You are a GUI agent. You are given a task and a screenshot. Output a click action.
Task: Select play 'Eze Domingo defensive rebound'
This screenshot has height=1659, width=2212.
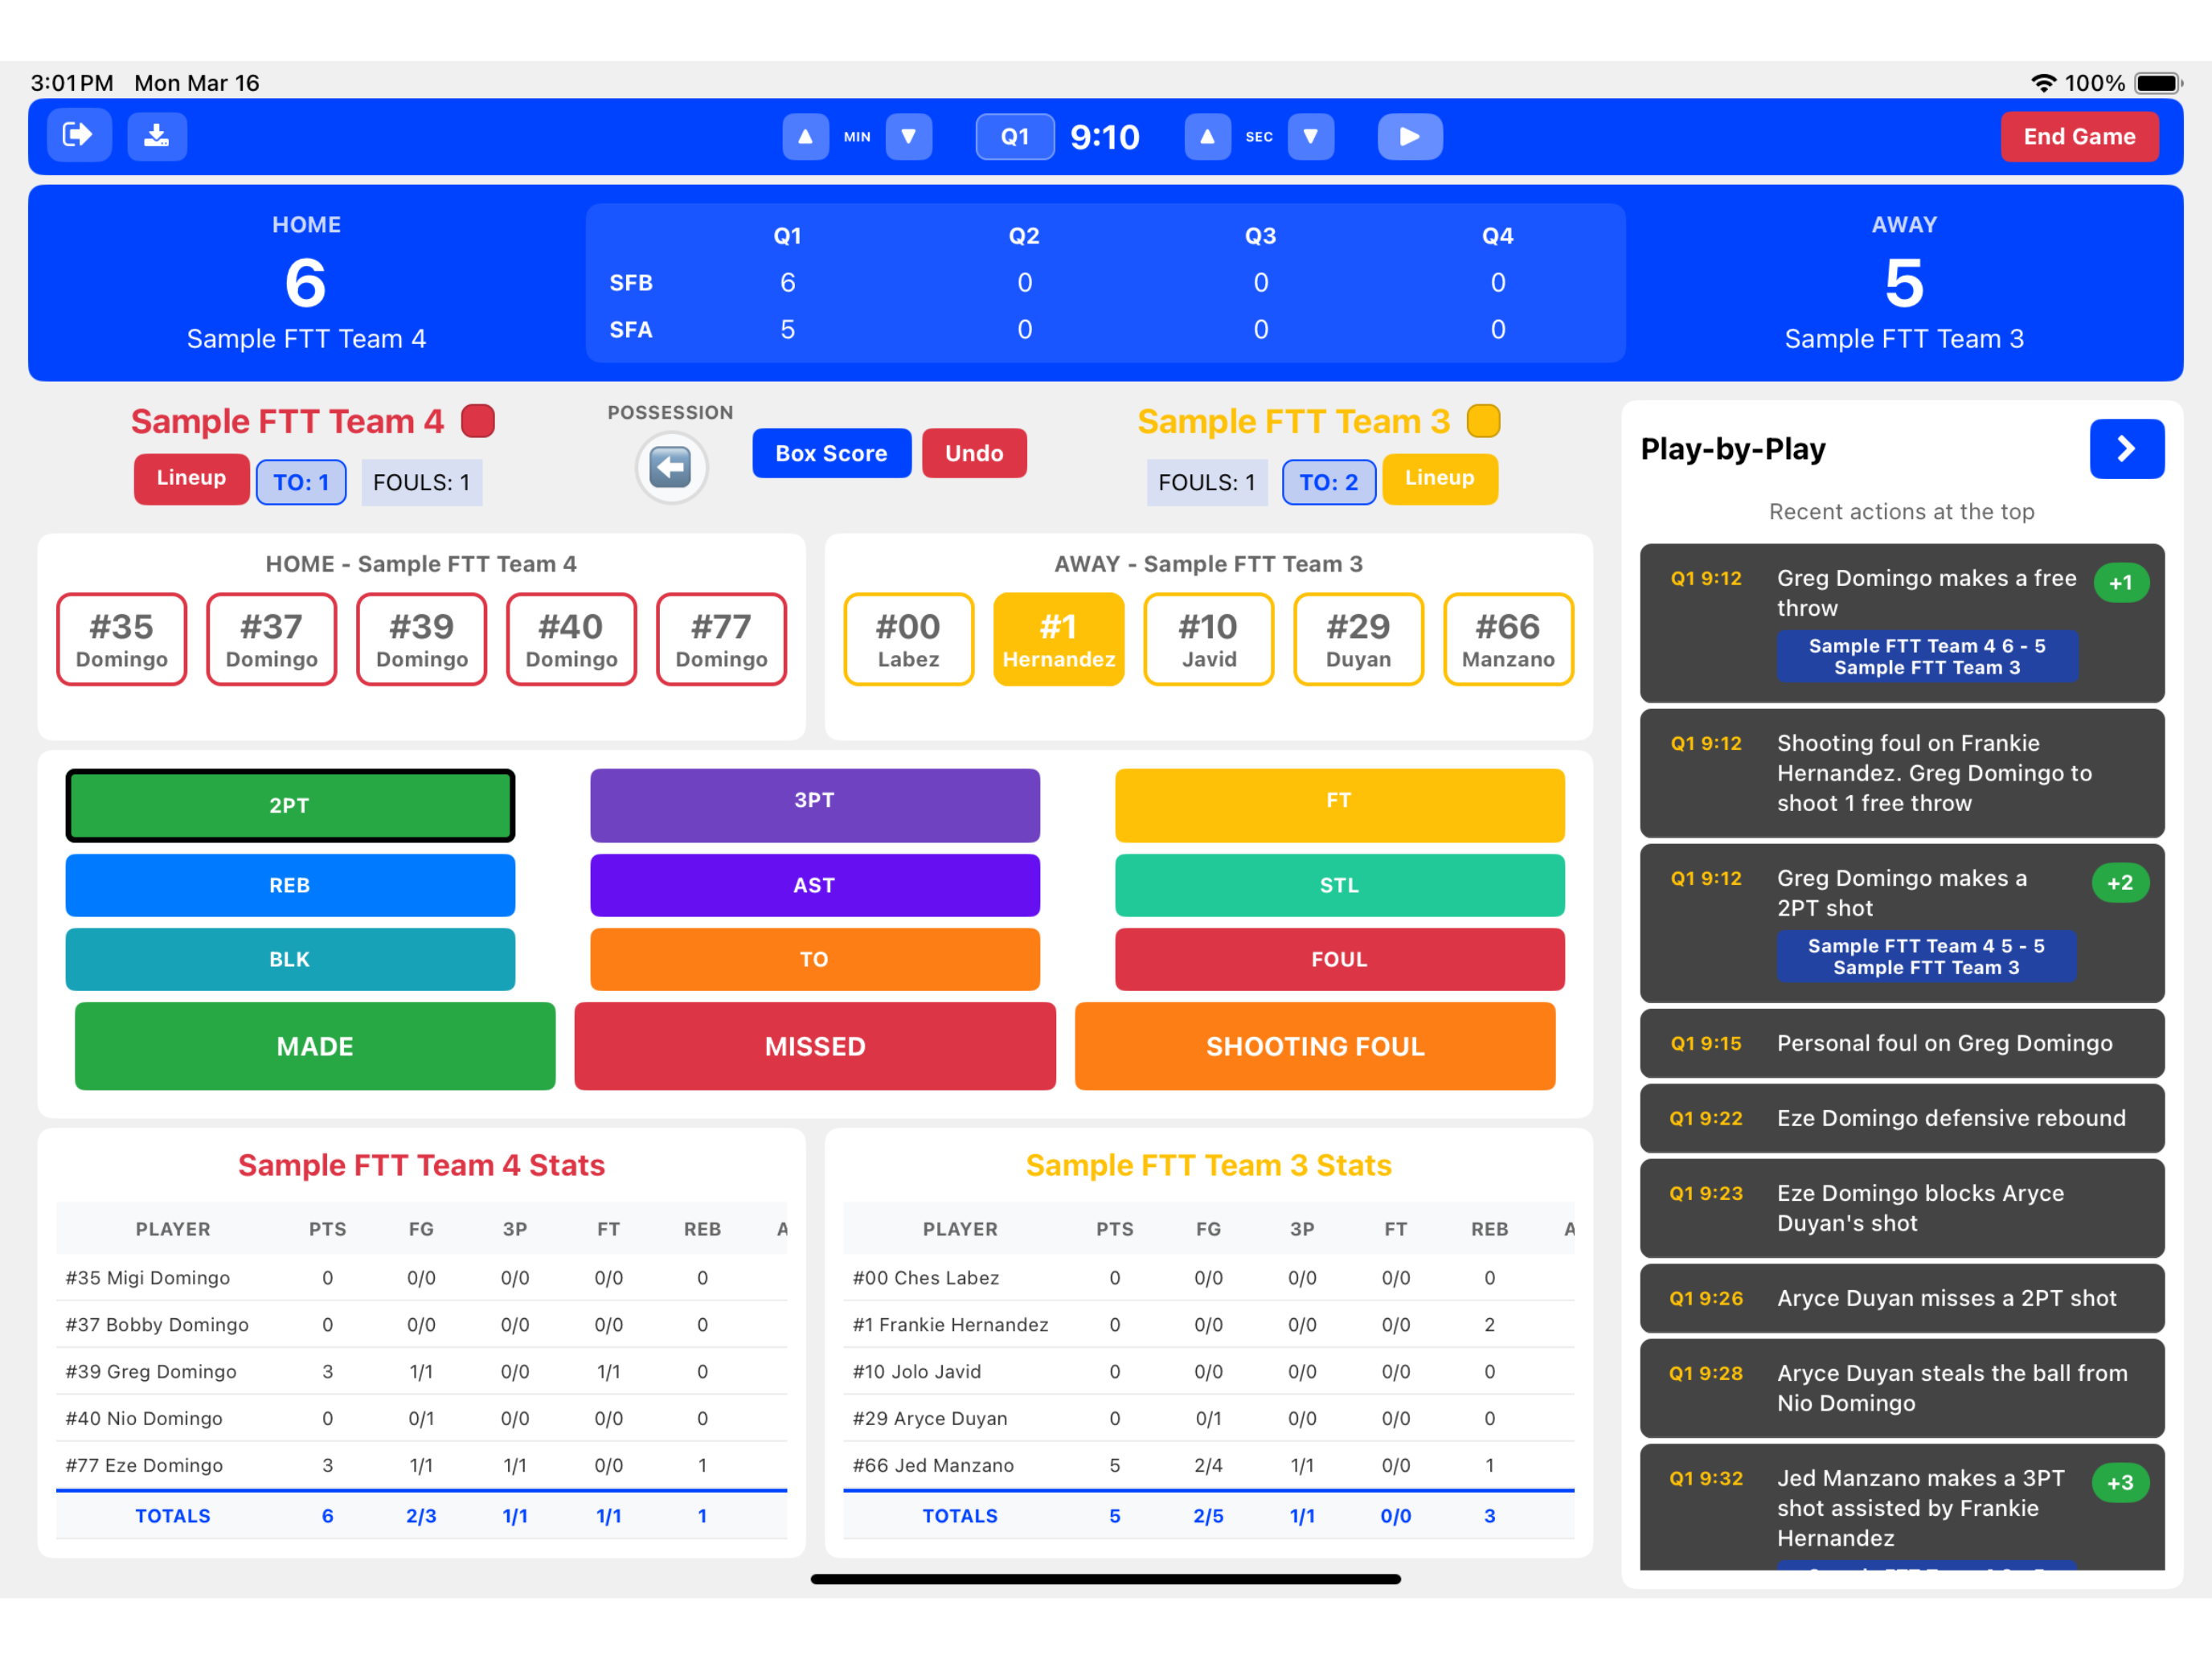[1902, 1118]
